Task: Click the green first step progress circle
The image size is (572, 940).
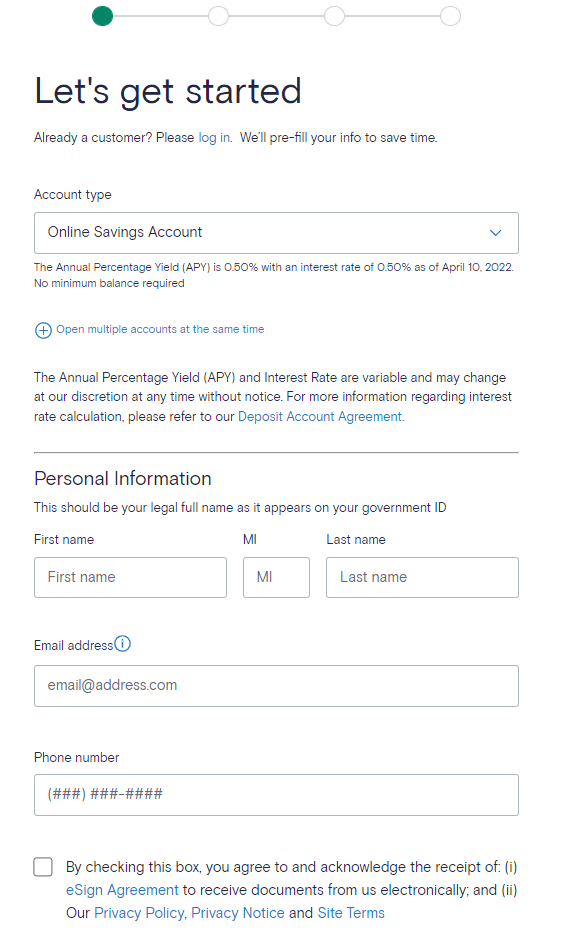Action: tap(103, 16)
